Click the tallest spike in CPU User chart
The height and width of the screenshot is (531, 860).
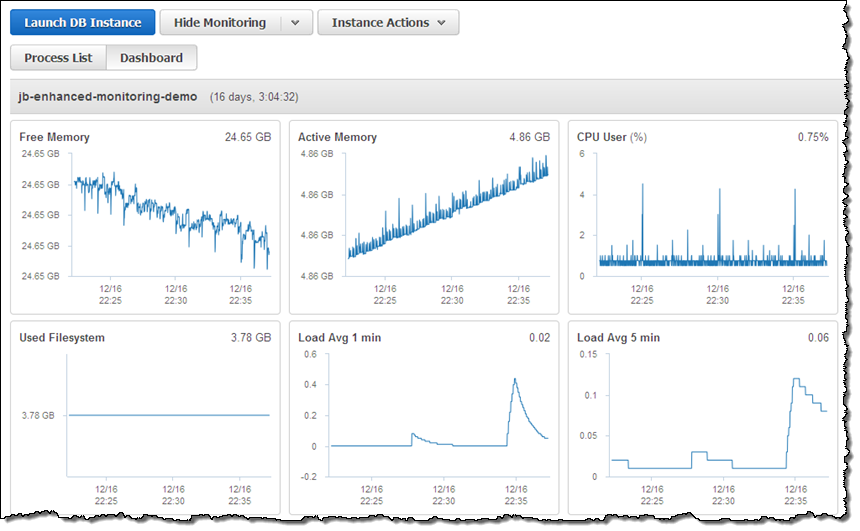tap(642, 187)
